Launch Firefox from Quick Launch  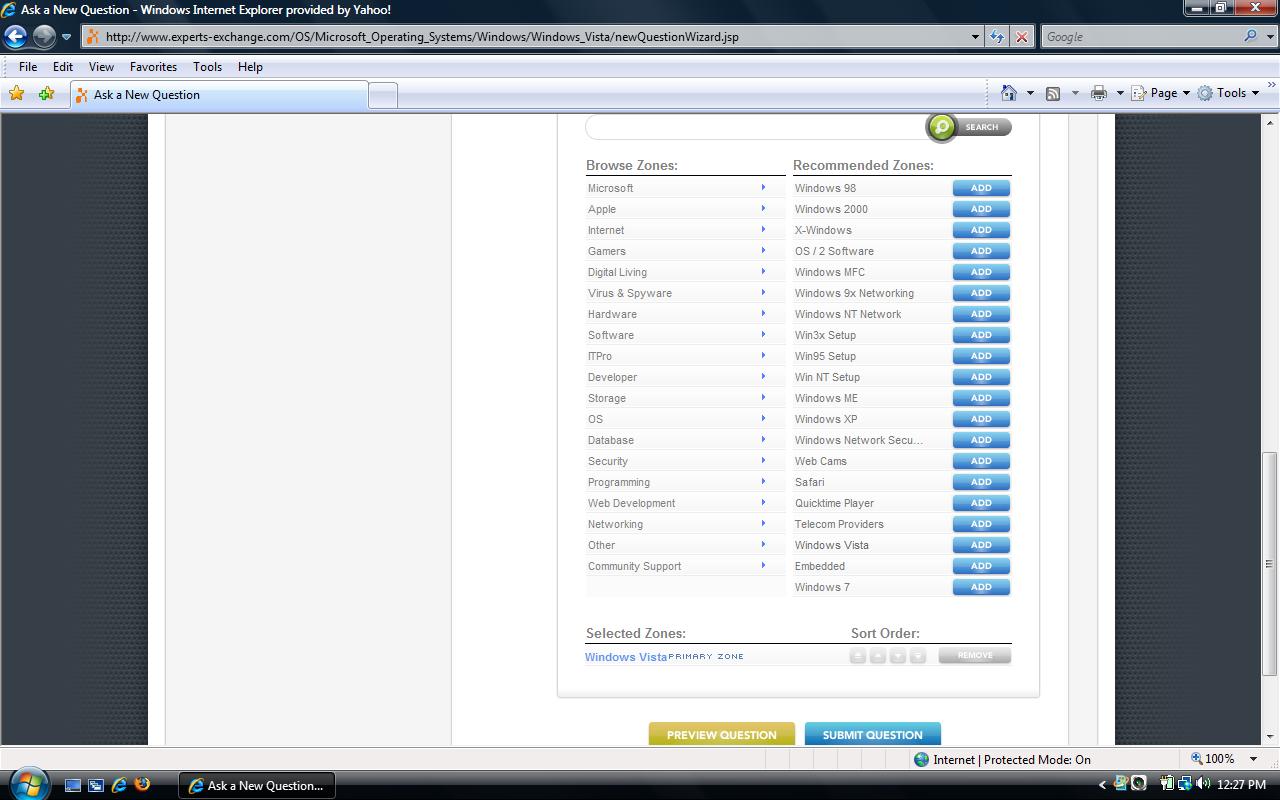142,784
